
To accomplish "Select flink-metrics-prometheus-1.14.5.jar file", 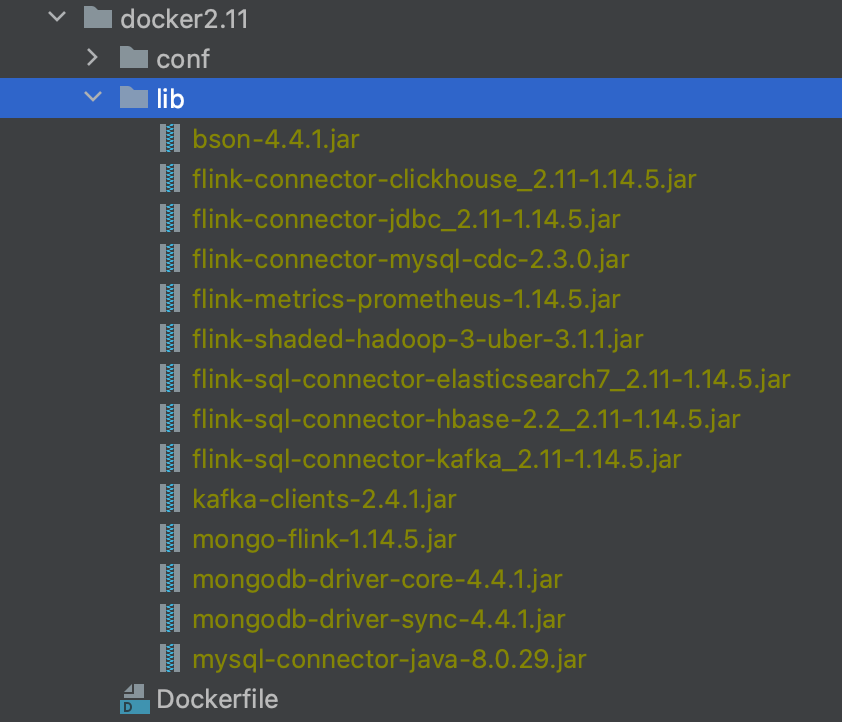I will pos(406,299).
